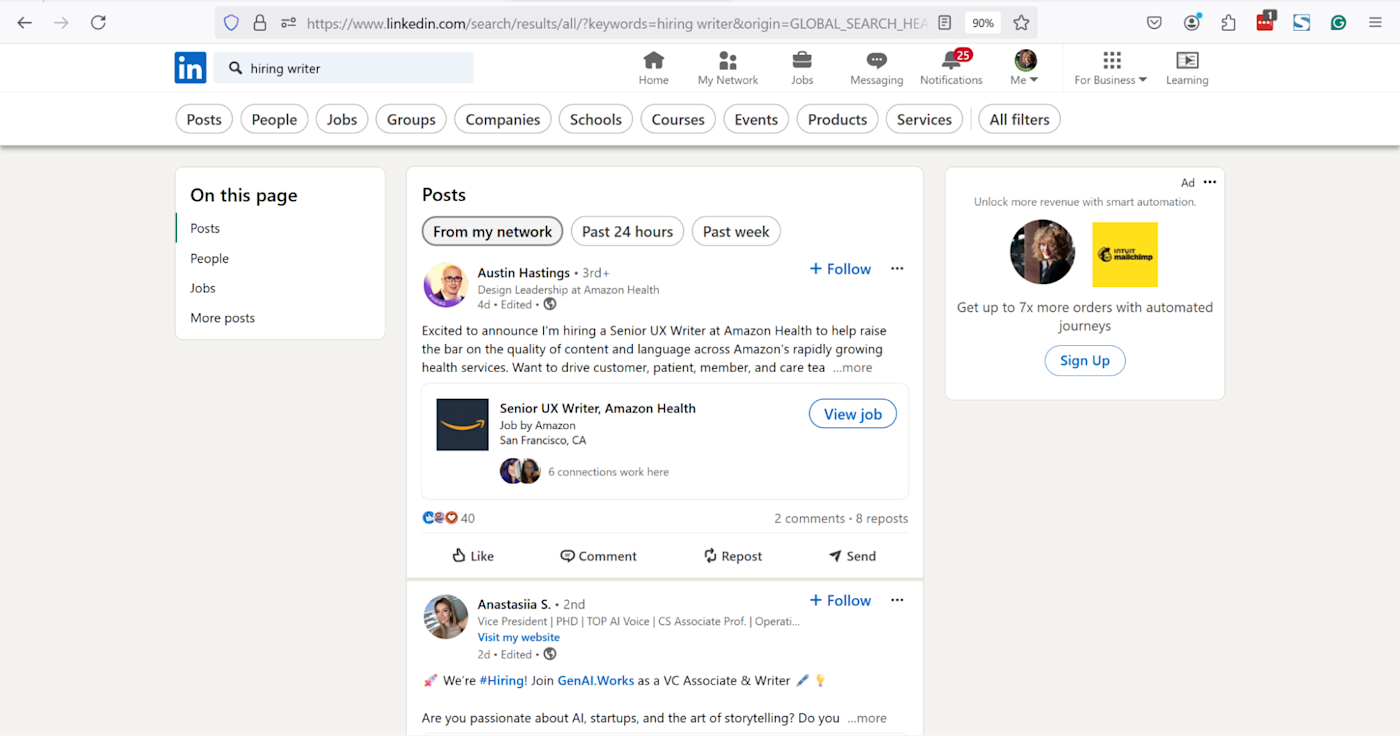1400x736 pixels.
Task: Expand Austin's post text with more
Action: point(852,368)
